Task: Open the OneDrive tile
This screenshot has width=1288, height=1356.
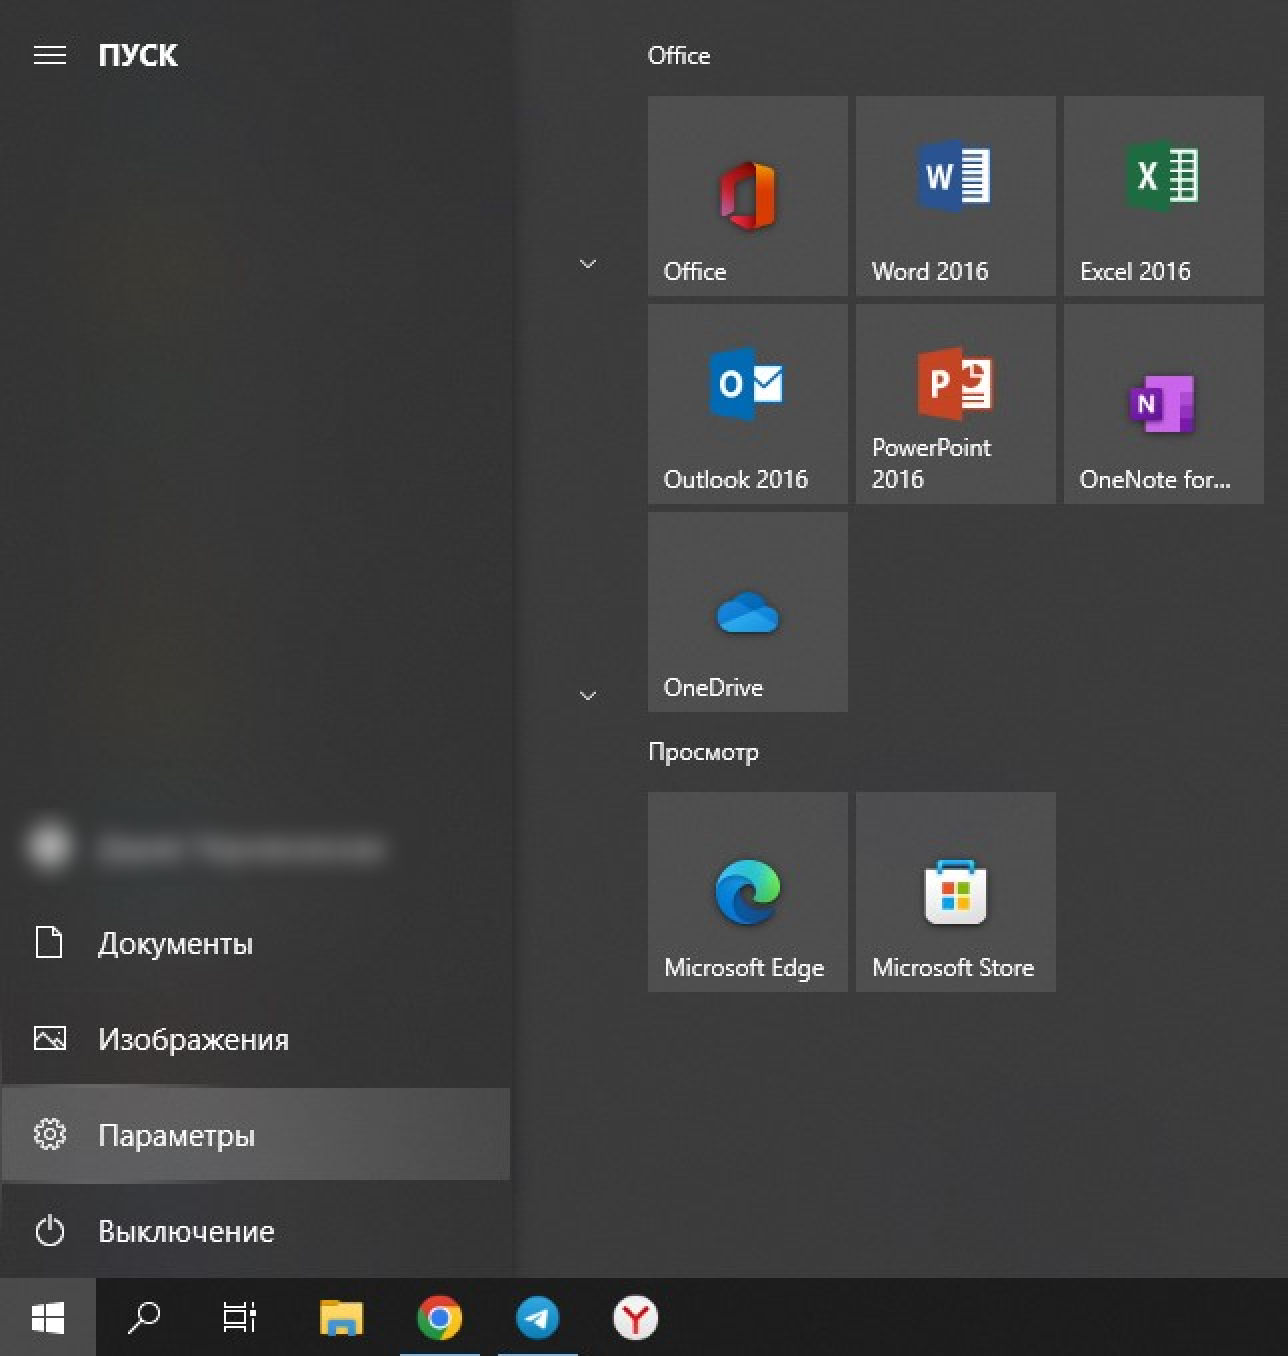Action: (x=747, y=612)
